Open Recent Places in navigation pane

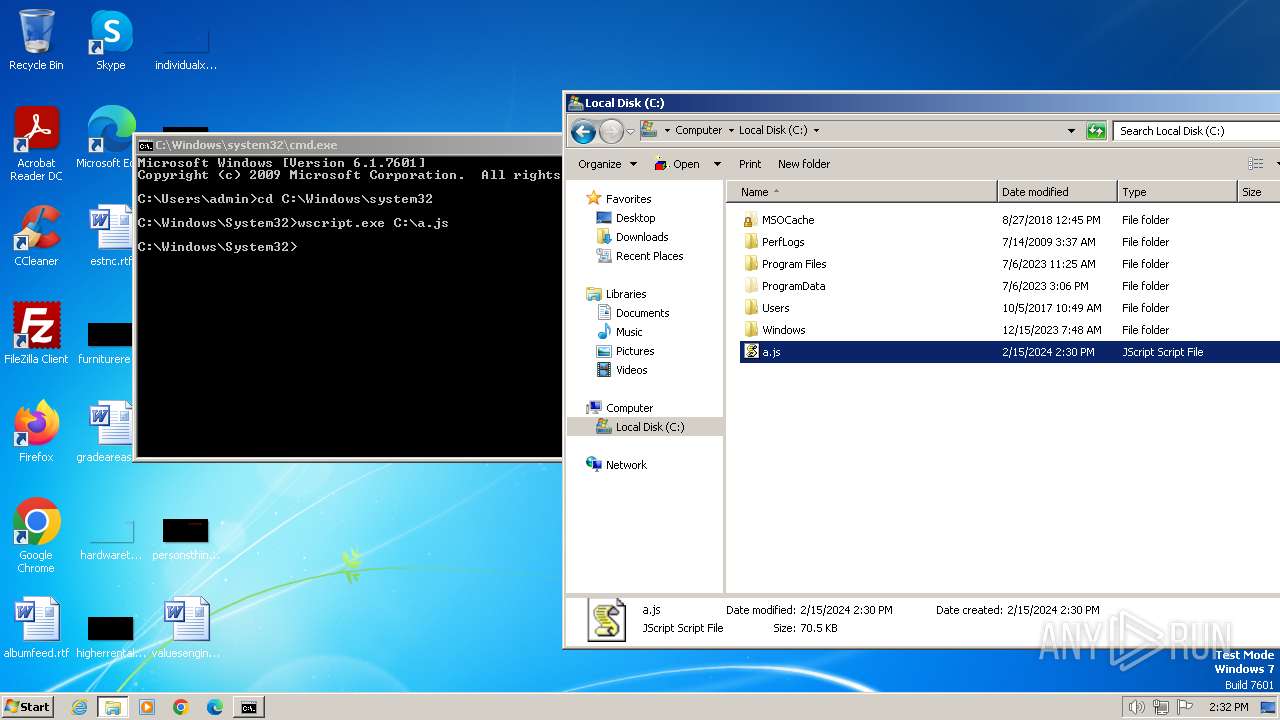[649, 256]
